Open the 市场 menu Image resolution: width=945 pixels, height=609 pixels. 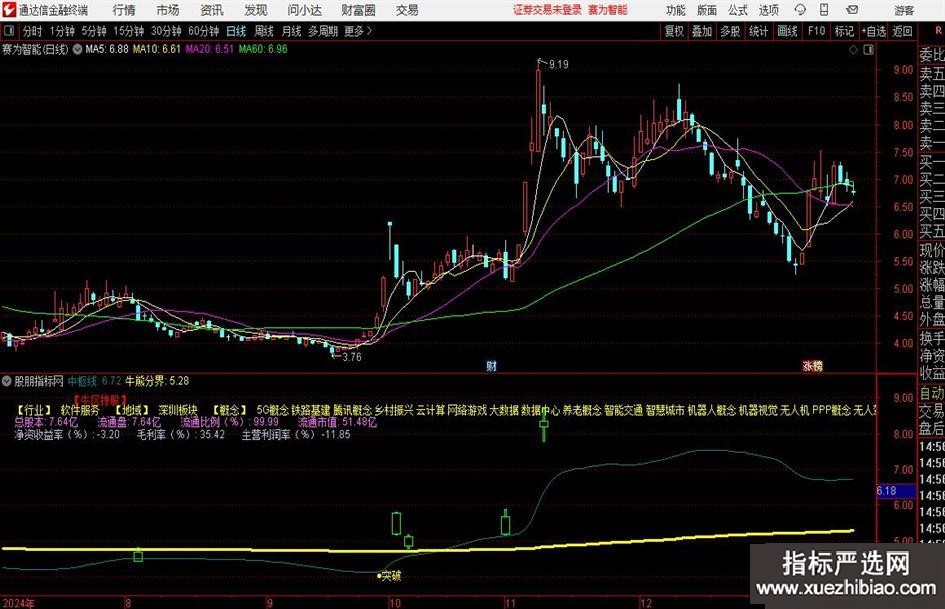(168, 10)
